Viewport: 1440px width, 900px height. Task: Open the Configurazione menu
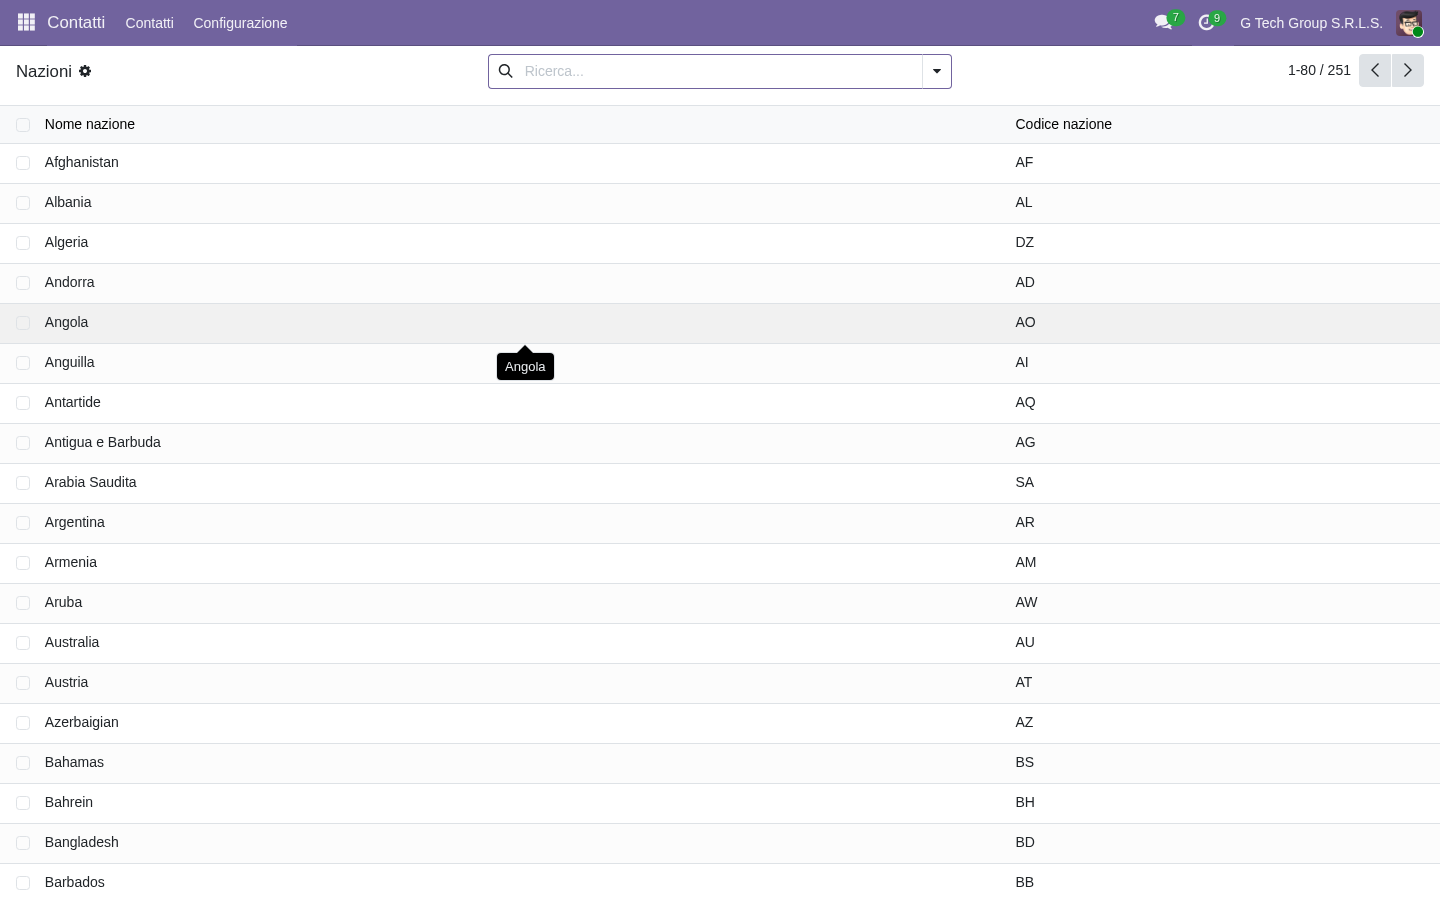pyautogui.click(x=240, y=23)
